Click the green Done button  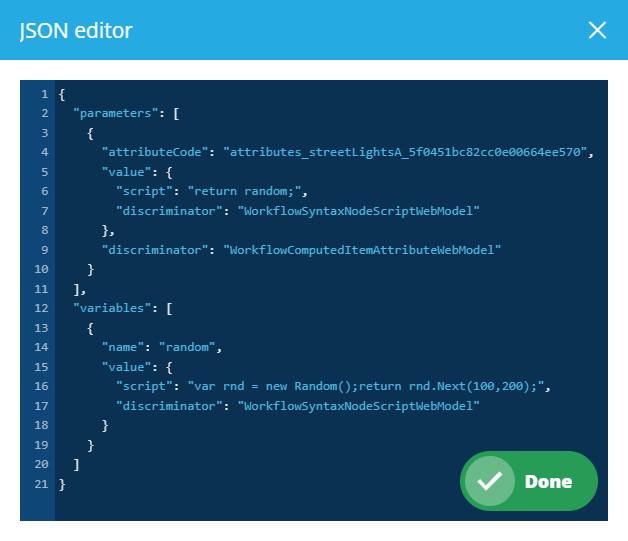coord(528,481)
